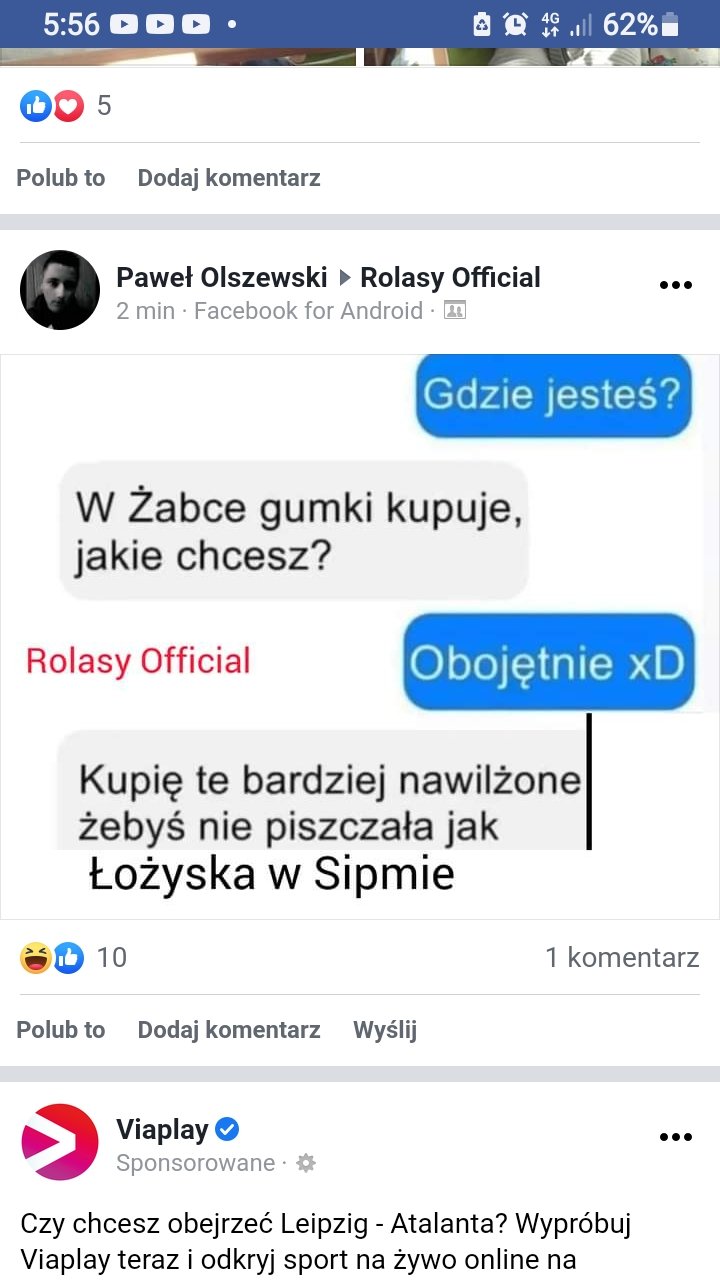Open the Rolasy Official group link
This screenshot has width=720, height=1280.
pyautogui.click(x=450, y=277)
